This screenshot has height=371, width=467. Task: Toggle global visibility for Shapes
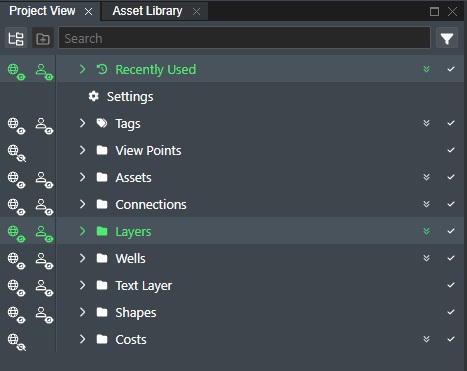tap(16, 315)
